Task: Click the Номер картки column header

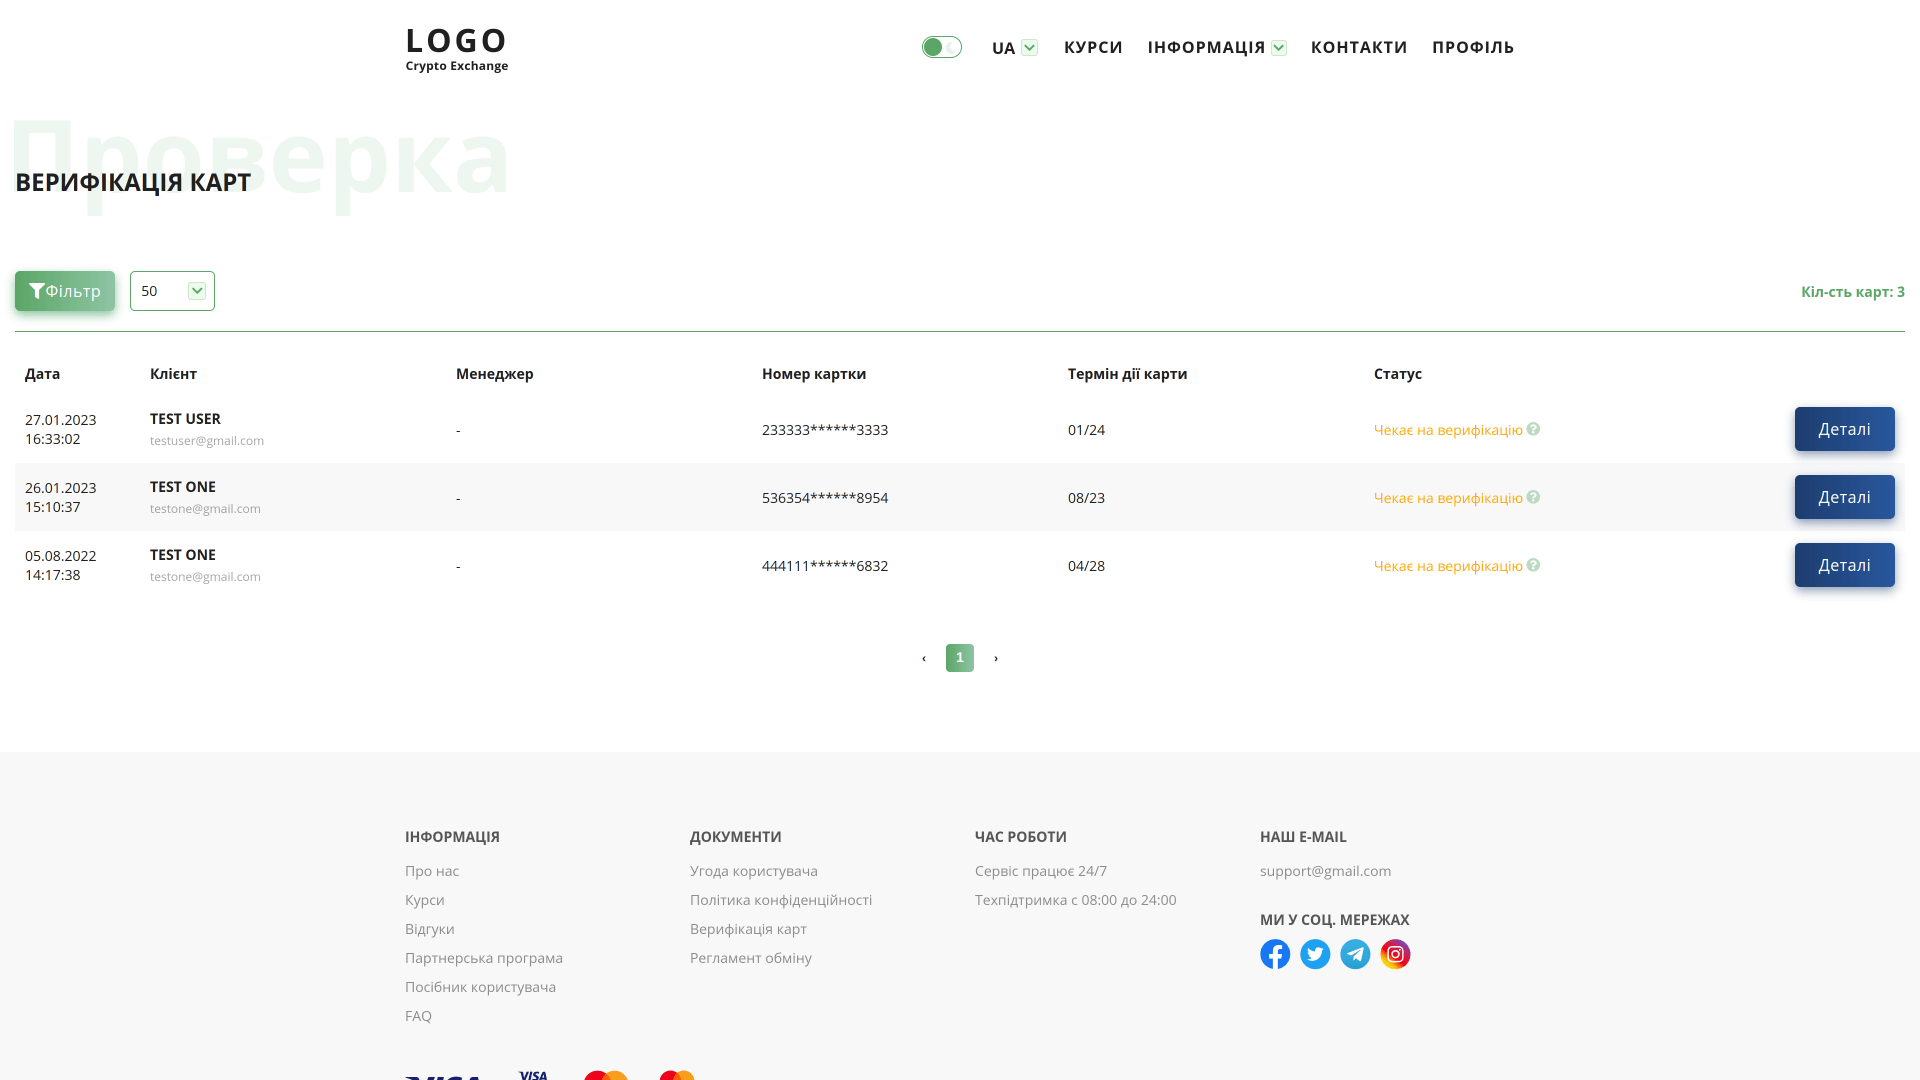Action: [814, 374]
